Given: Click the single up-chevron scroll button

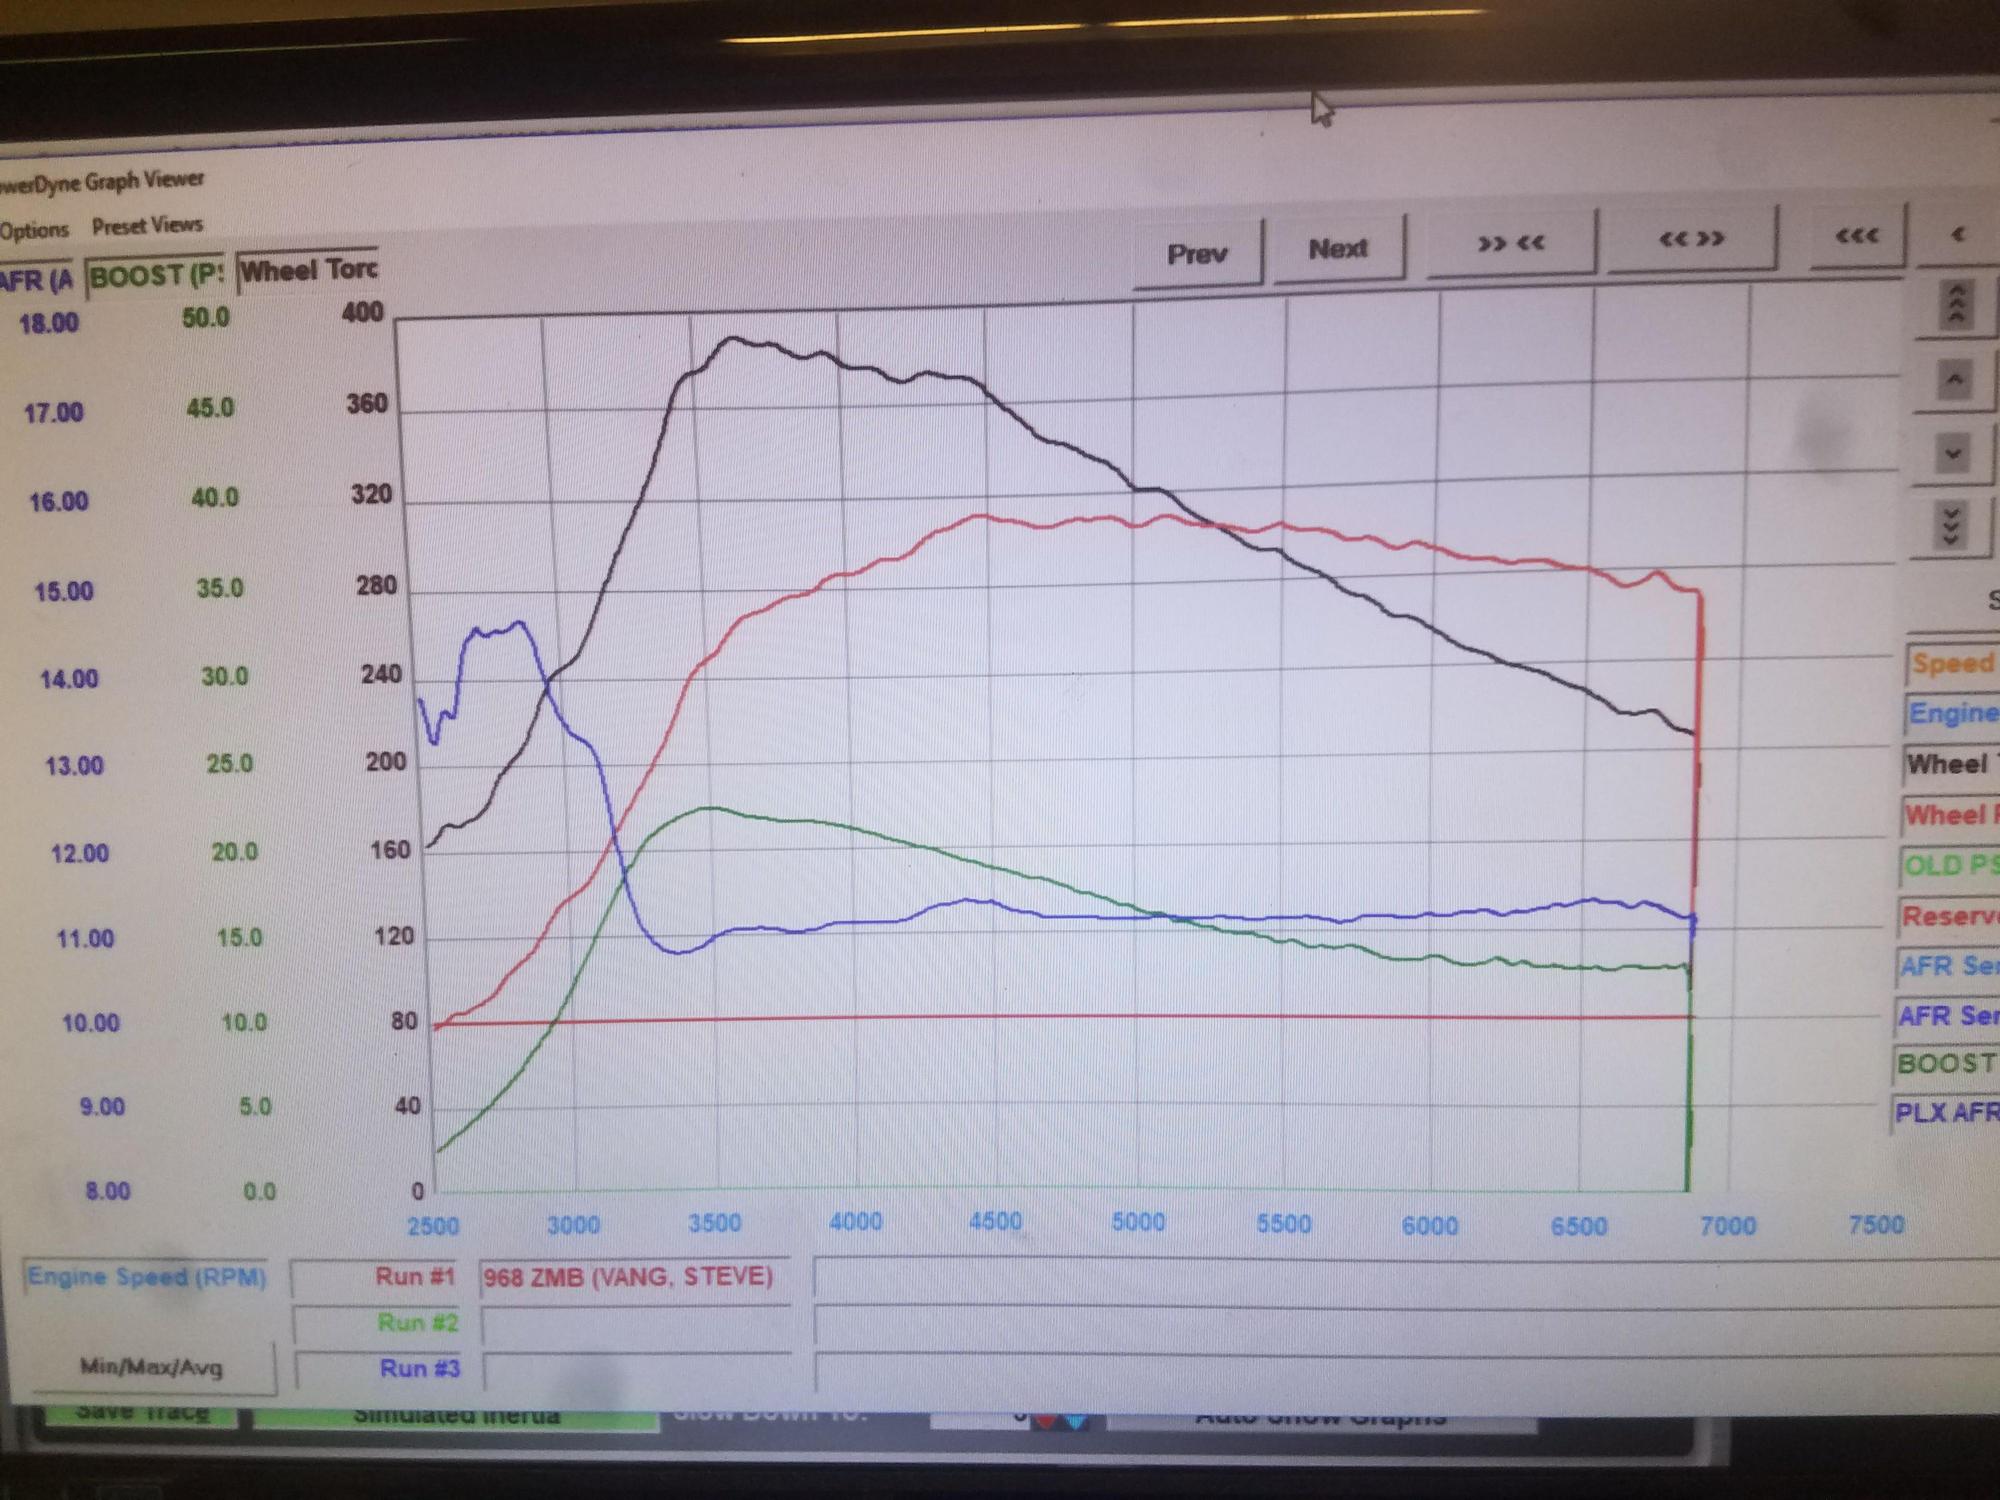Looking at the screenshot, I should tap(1955, 381).
